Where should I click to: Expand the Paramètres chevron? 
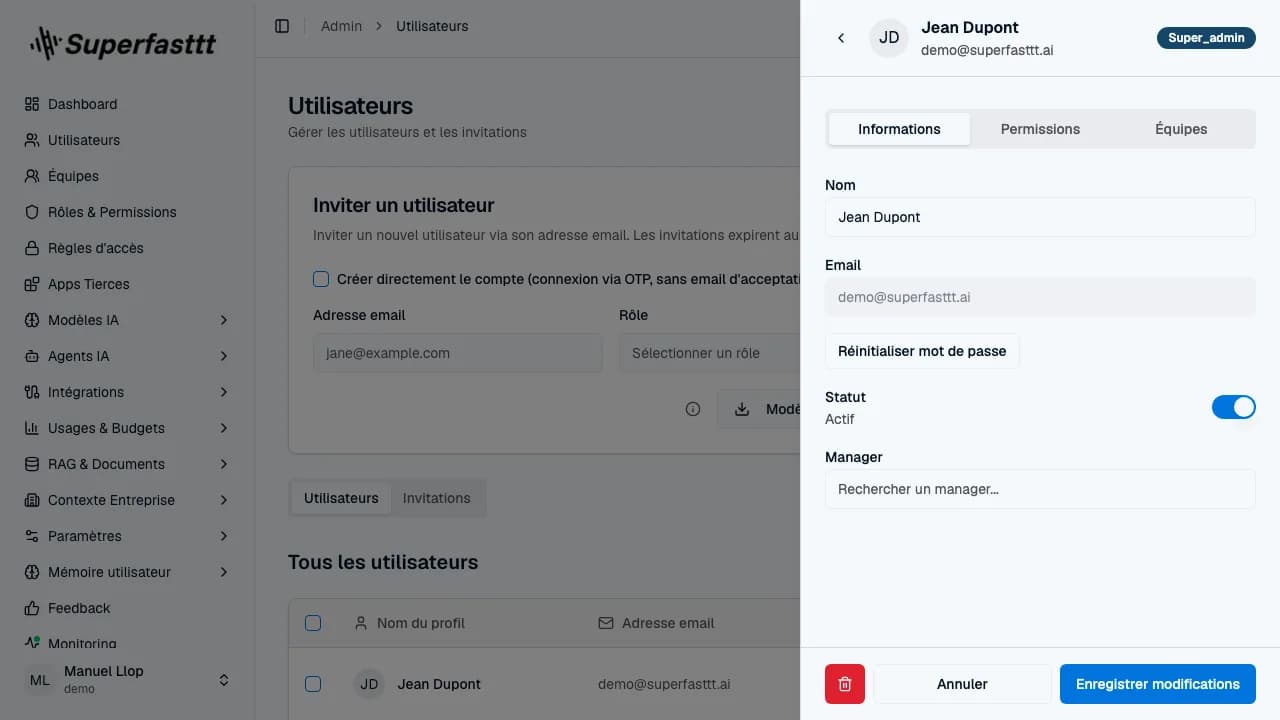click(x=224, y=536)
